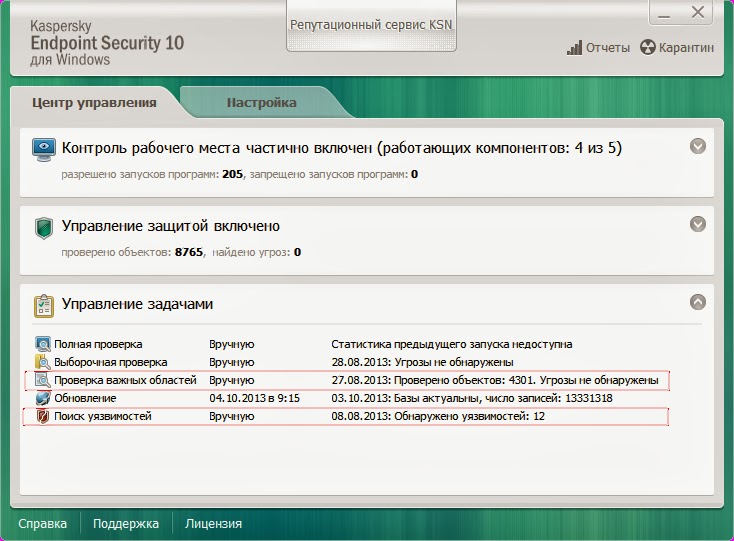Expand the Контроль рабочего места section
Image resolution: width=734 pixels, height=541 pixels.
point(697,146)
